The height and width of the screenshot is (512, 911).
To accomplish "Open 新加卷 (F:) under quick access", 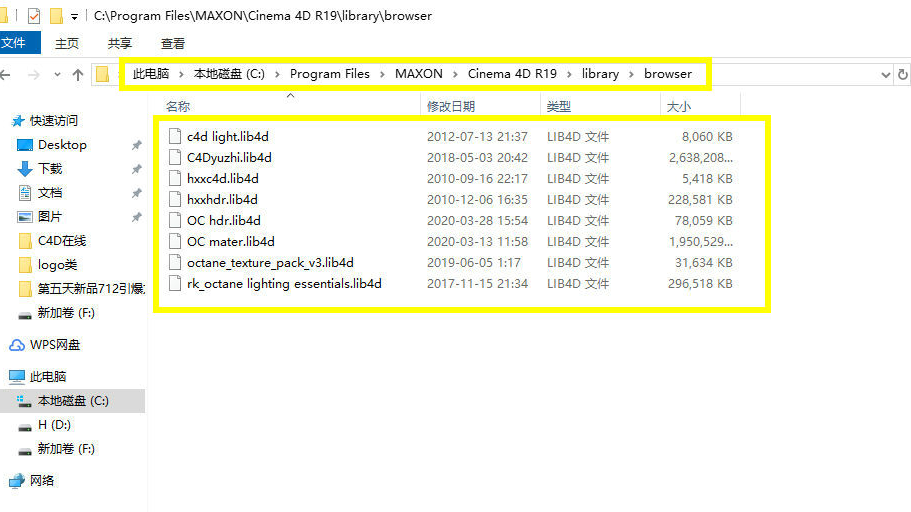I will coord(66,313).
